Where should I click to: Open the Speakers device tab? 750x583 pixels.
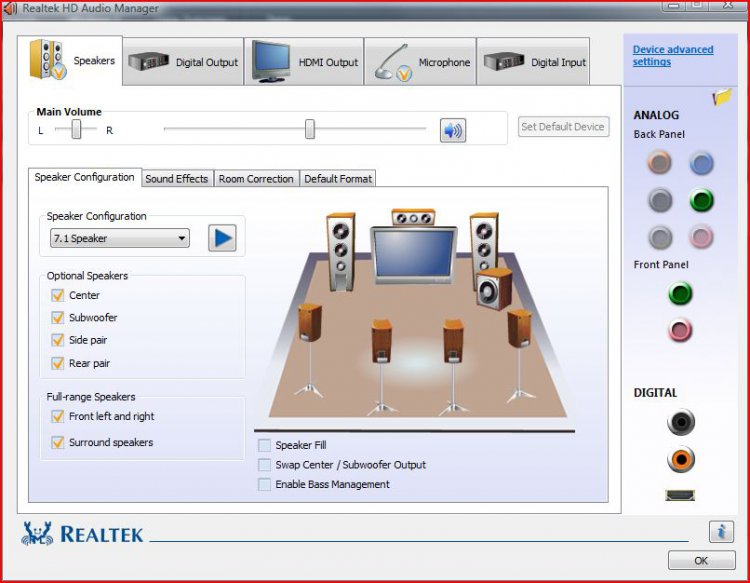pos(70,61)
